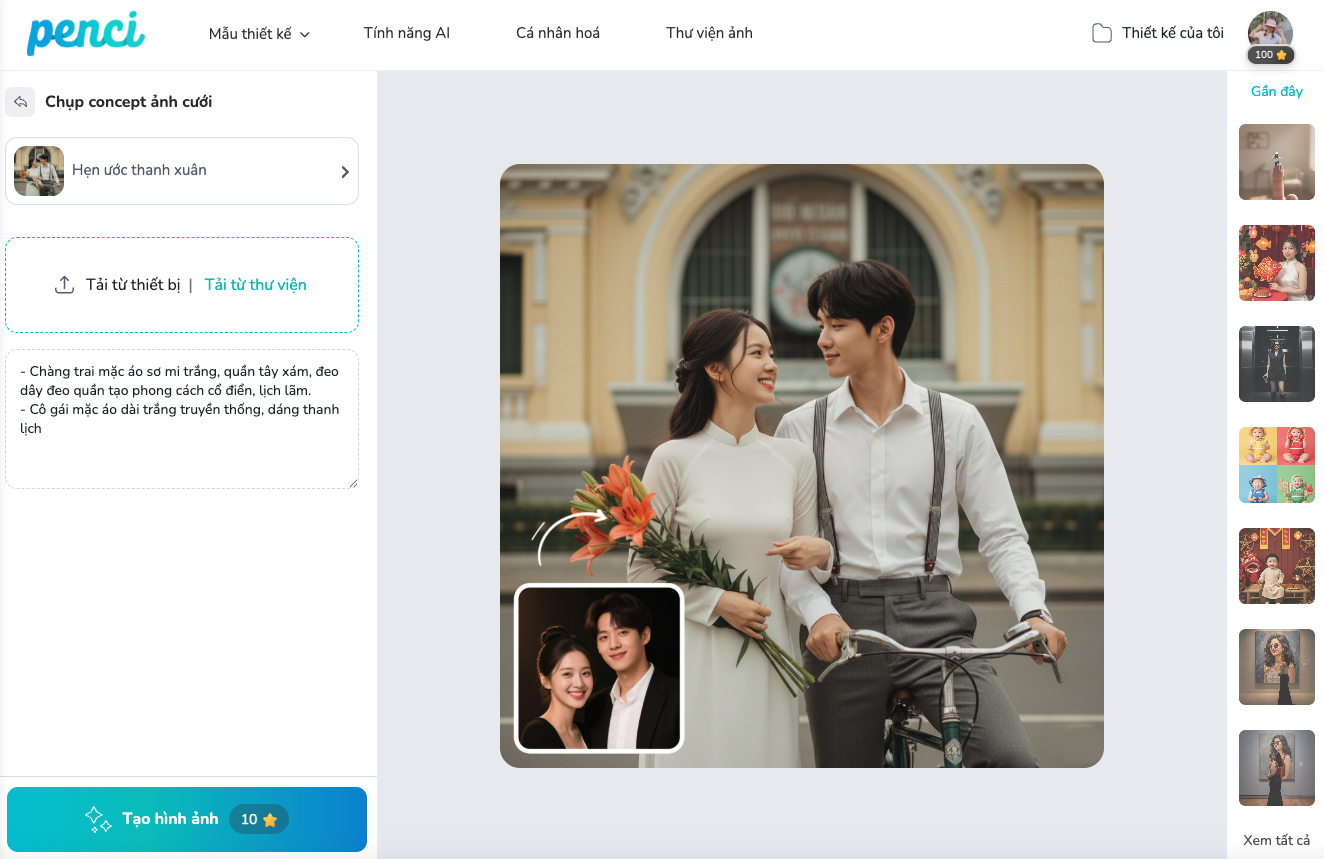
Task: Click the upload icon for Tải từ thiết bị
Action: [x=64, y=285]
